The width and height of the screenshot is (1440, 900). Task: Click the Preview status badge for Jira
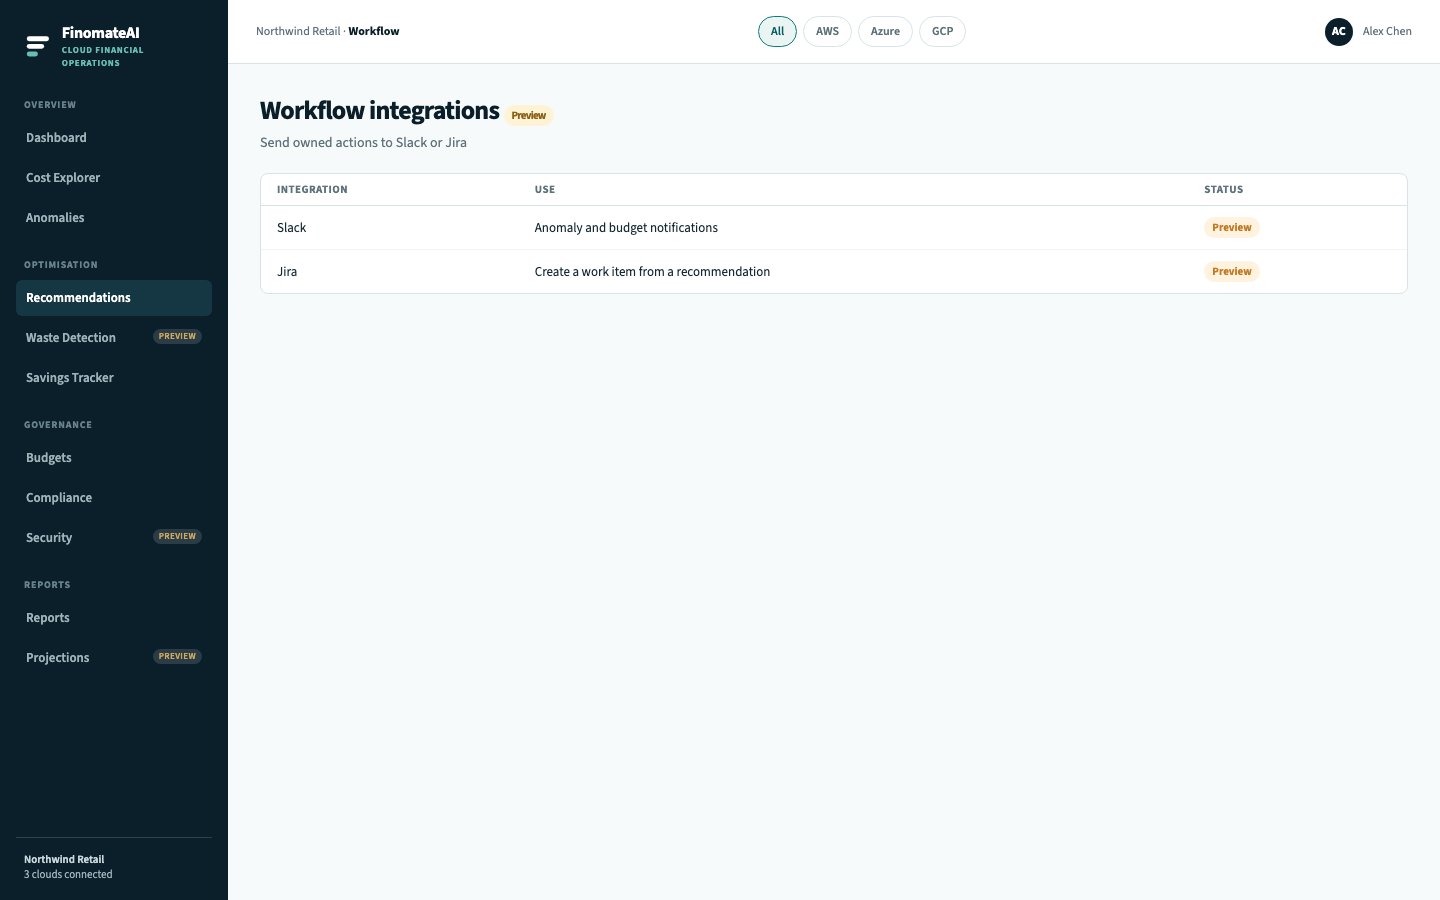[x=1232, y=272]
